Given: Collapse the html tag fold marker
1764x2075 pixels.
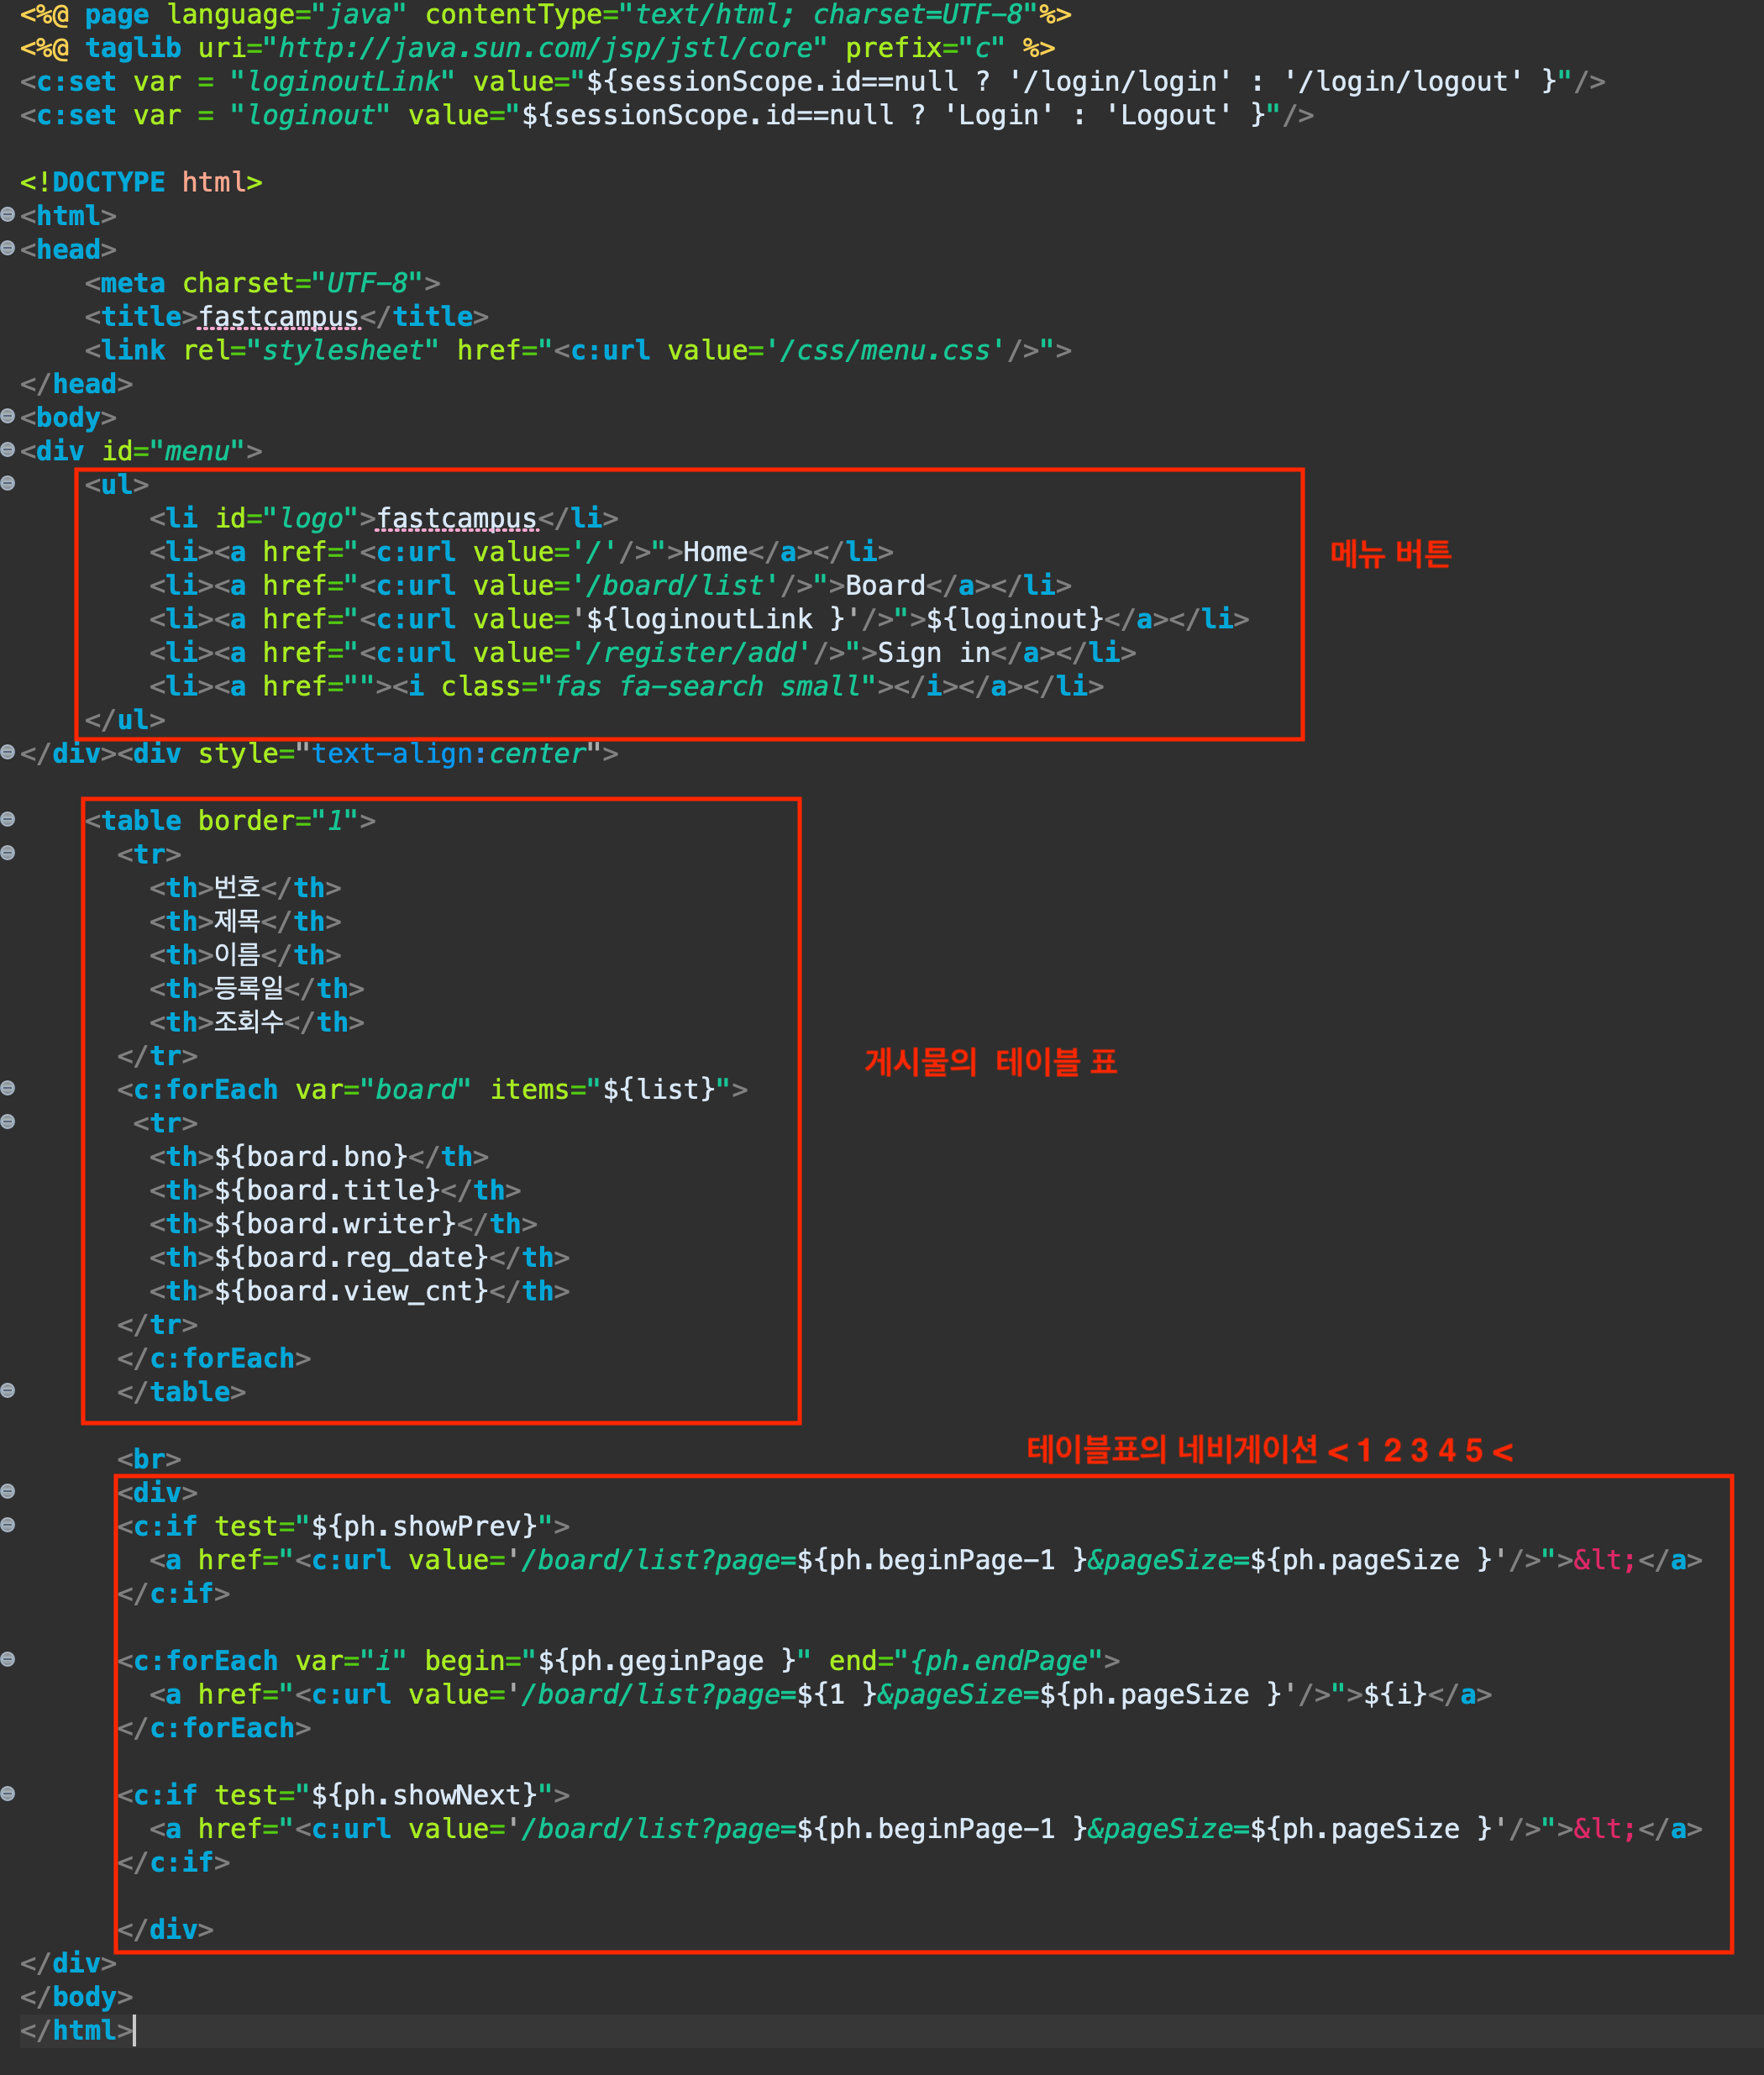Looking at the screenshot, I should point(8,215).
